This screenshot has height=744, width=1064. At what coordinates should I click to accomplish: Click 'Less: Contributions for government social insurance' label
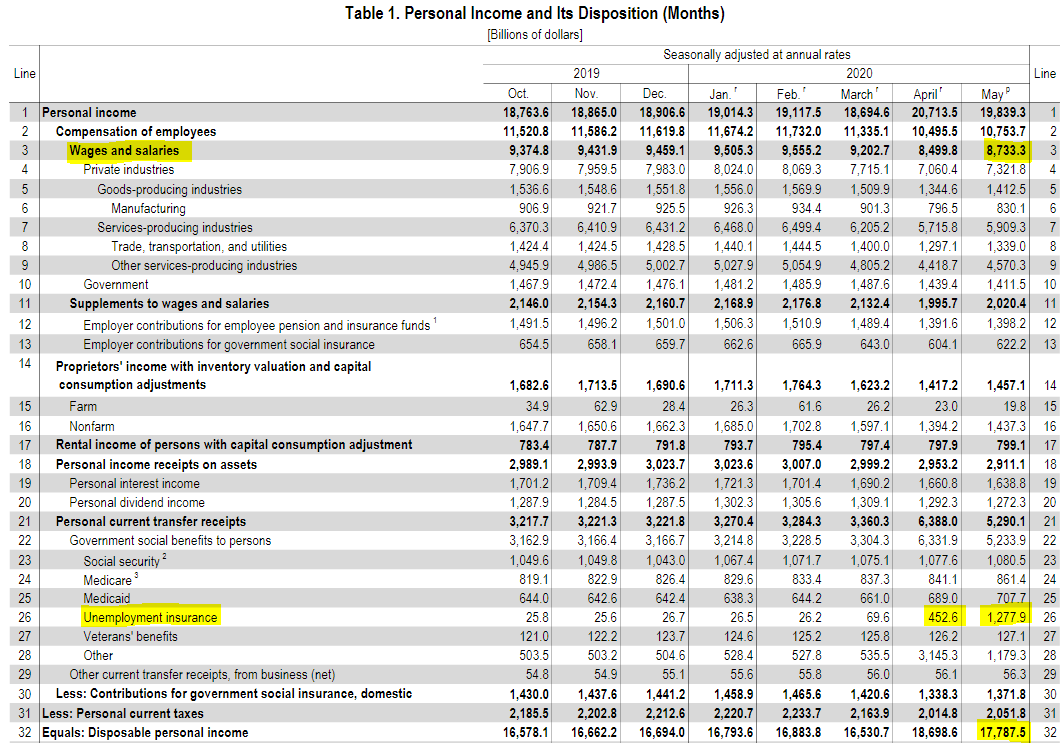click(x=234, y=694)
